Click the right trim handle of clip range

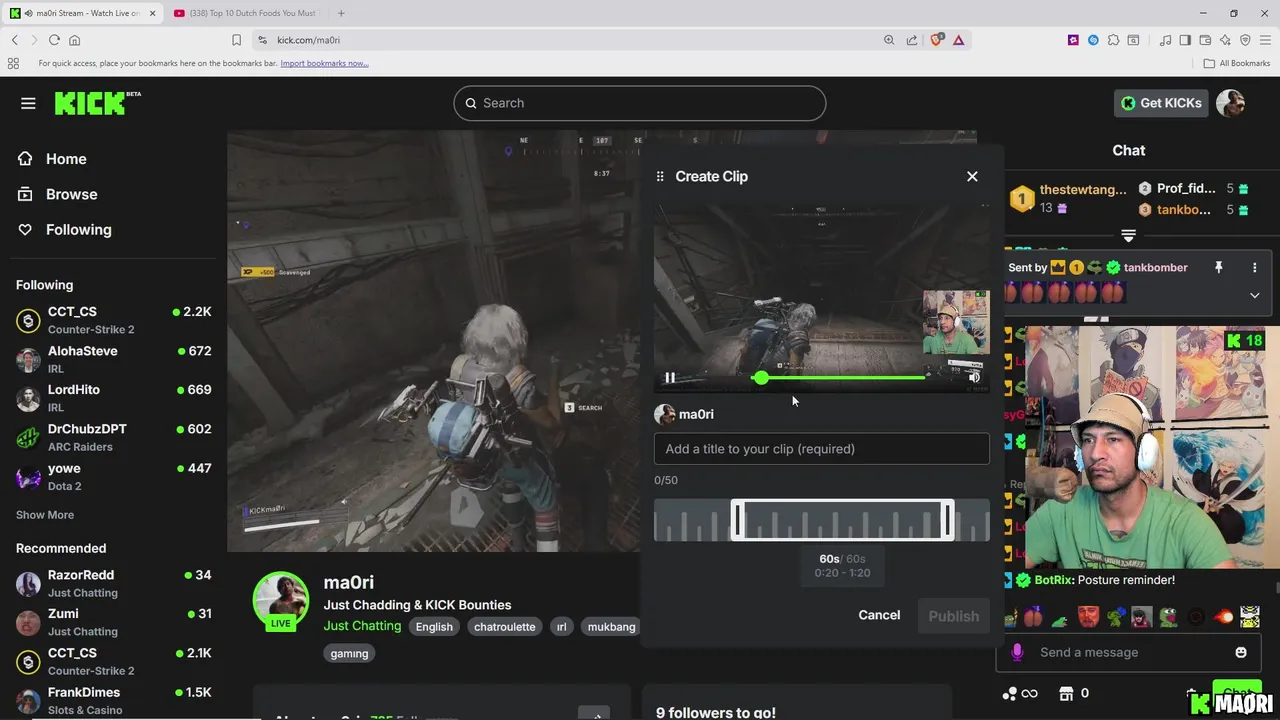pos(947,520)
